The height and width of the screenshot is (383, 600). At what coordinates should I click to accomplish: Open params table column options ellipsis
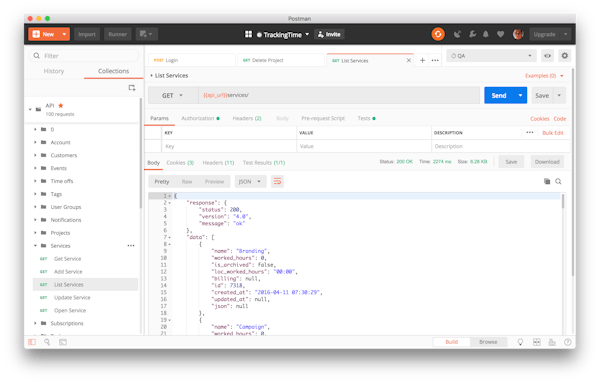[x=530, y=132]
